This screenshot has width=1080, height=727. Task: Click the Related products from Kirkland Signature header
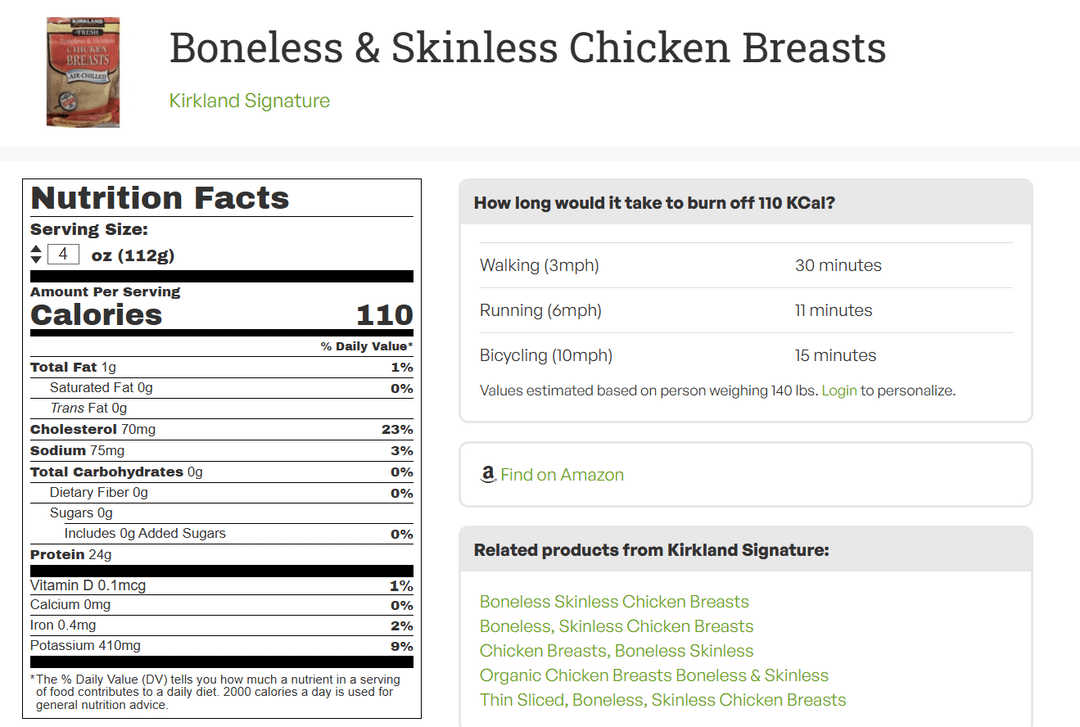(652, 550)
